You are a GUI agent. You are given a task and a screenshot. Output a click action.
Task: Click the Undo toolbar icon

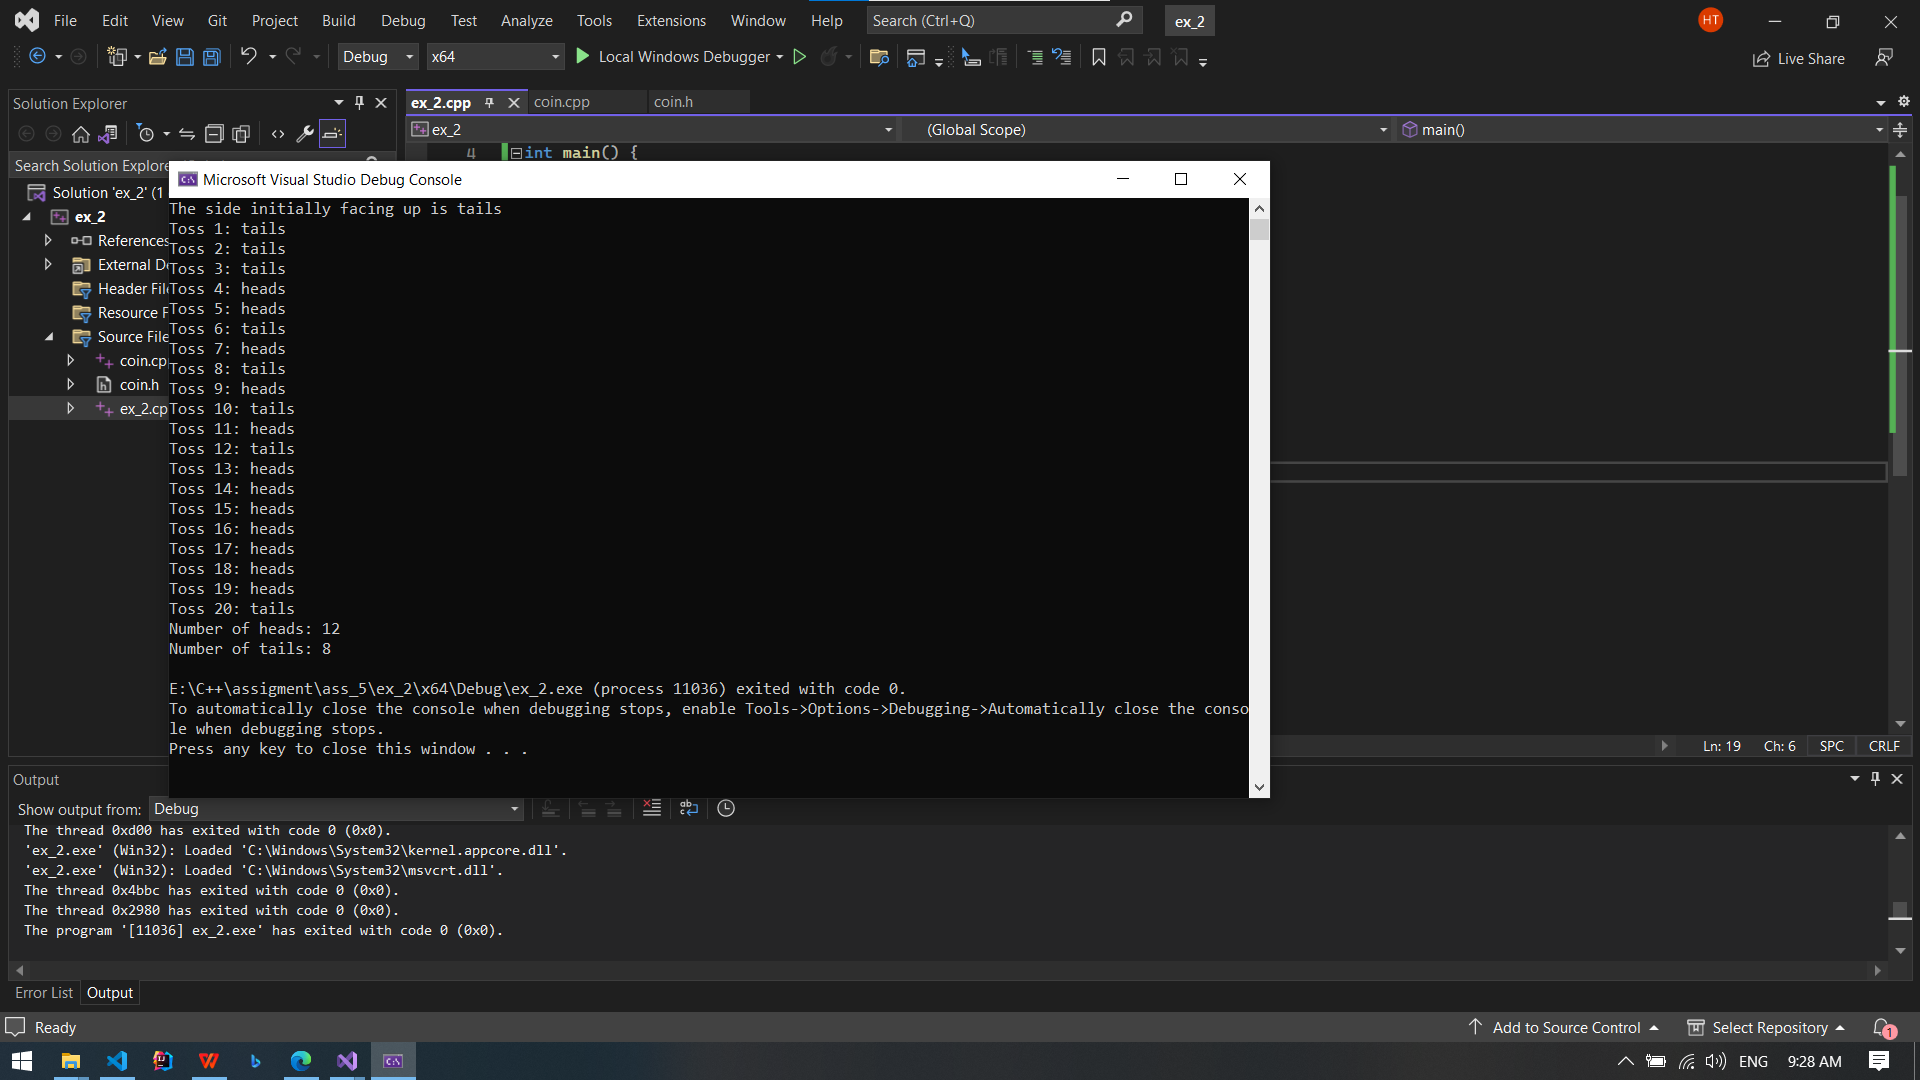click(248, 57)
